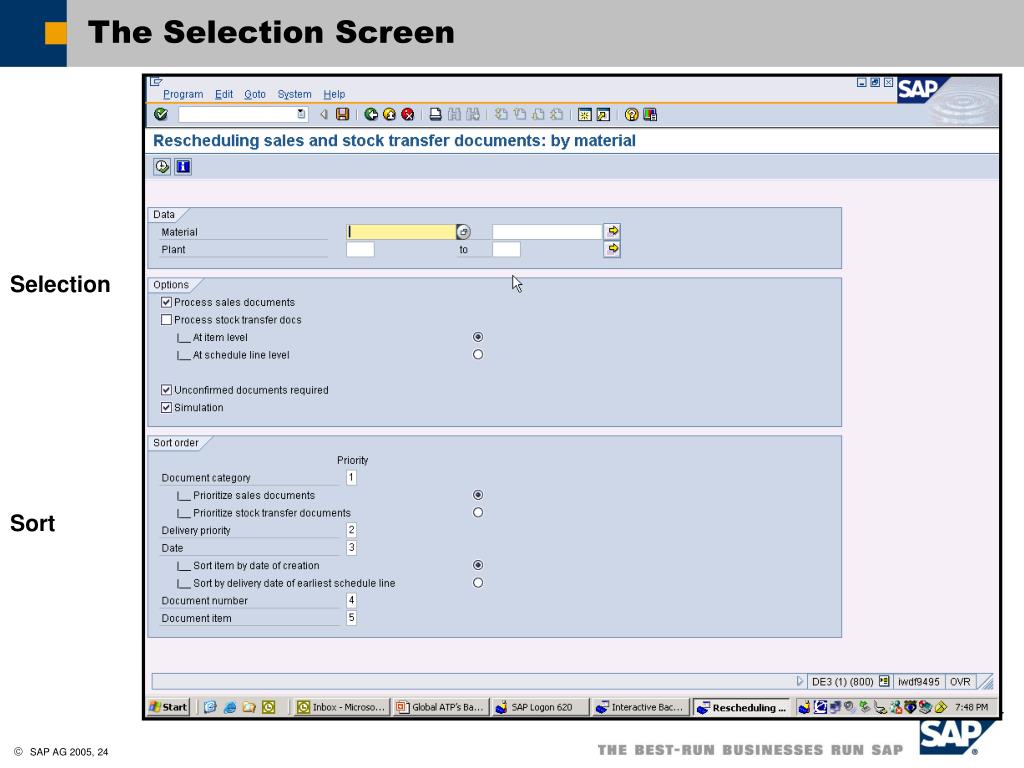
Task: Collapse command field with left triangle icon
Action: click(x=323, y=114)
